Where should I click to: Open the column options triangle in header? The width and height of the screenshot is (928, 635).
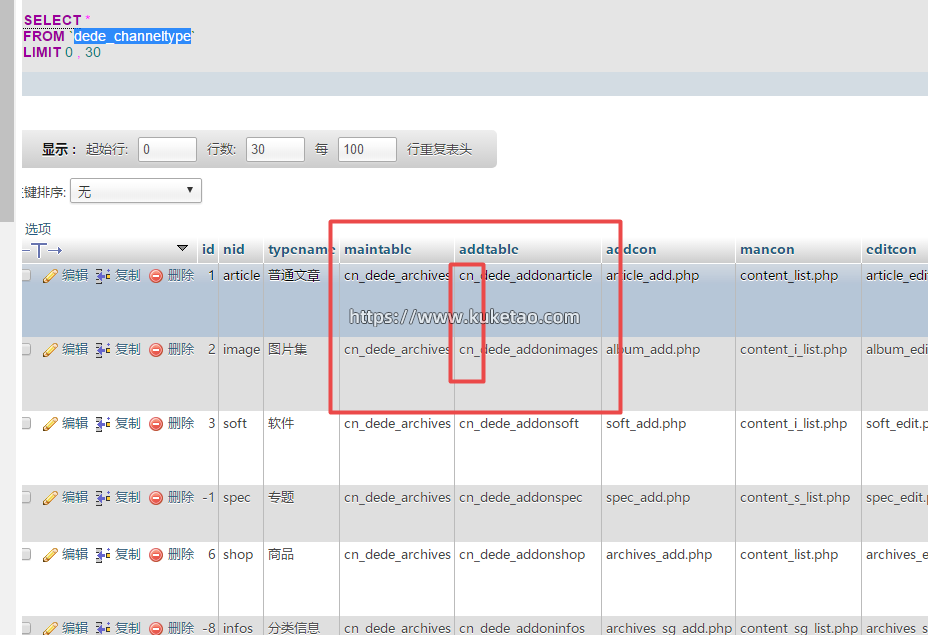coord(182,248)
